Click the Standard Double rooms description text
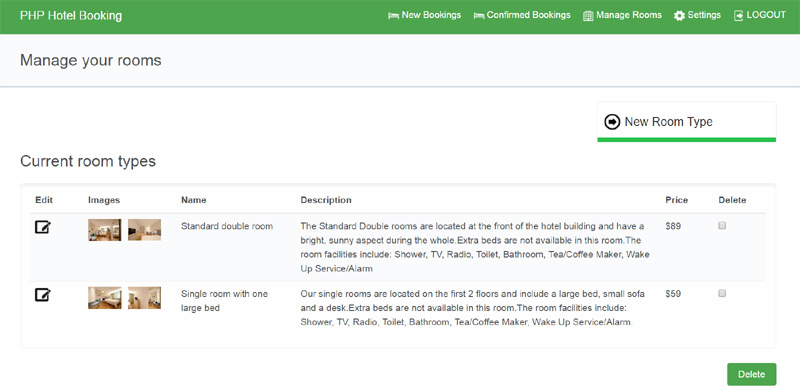800x386 pixels. (475, 247)
